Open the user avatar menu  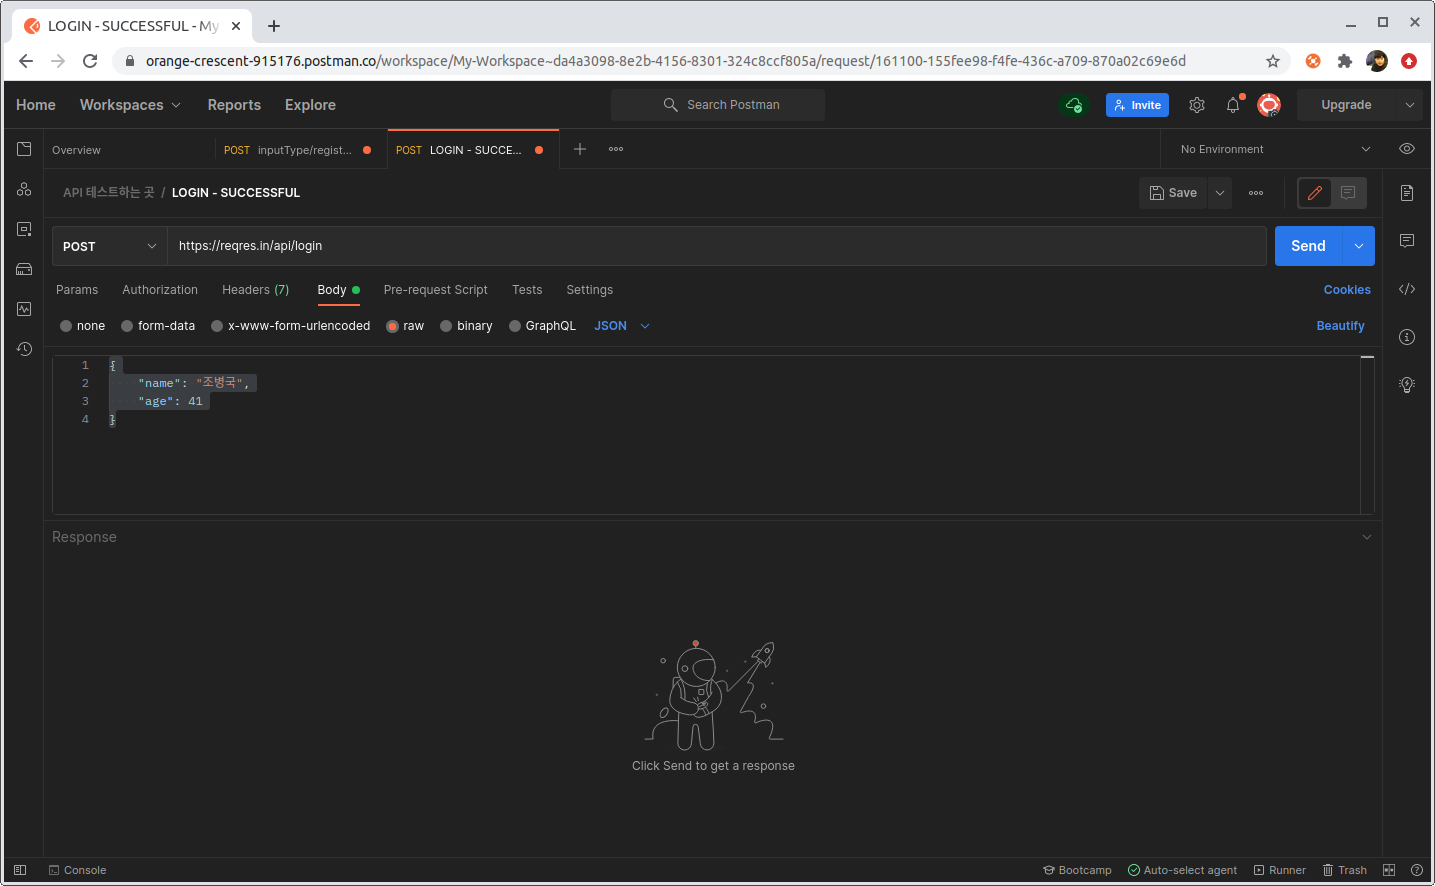(1269, 105)
